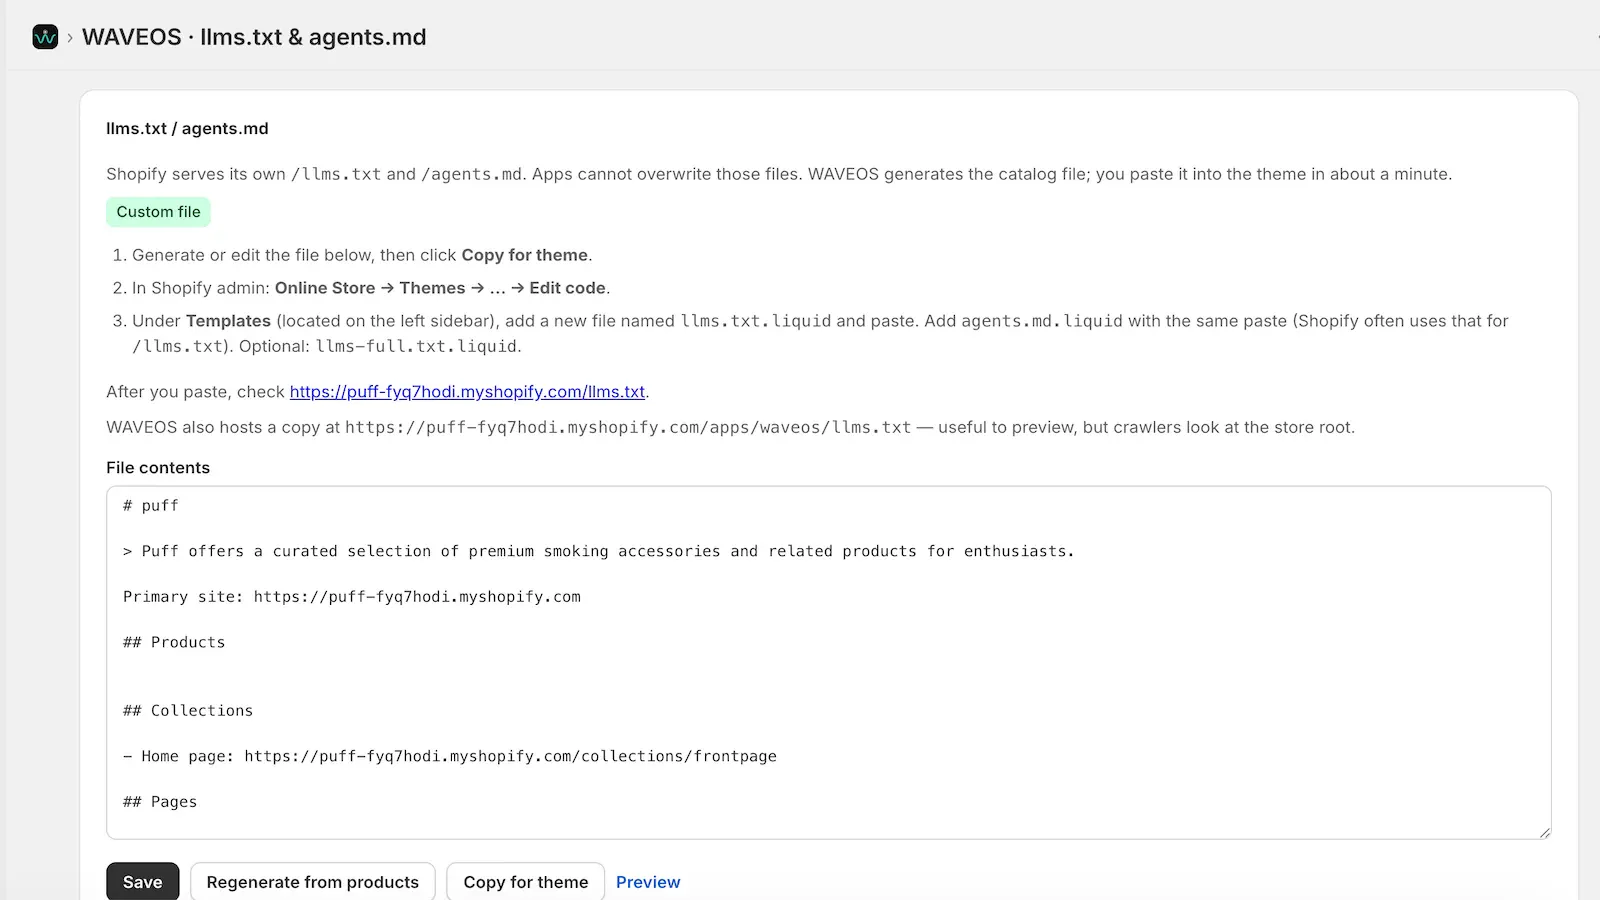Click step 2 'In Shopify admin: Online Store' text
This screenshot has height=900, width=1600.
click(x=371, y=288)
